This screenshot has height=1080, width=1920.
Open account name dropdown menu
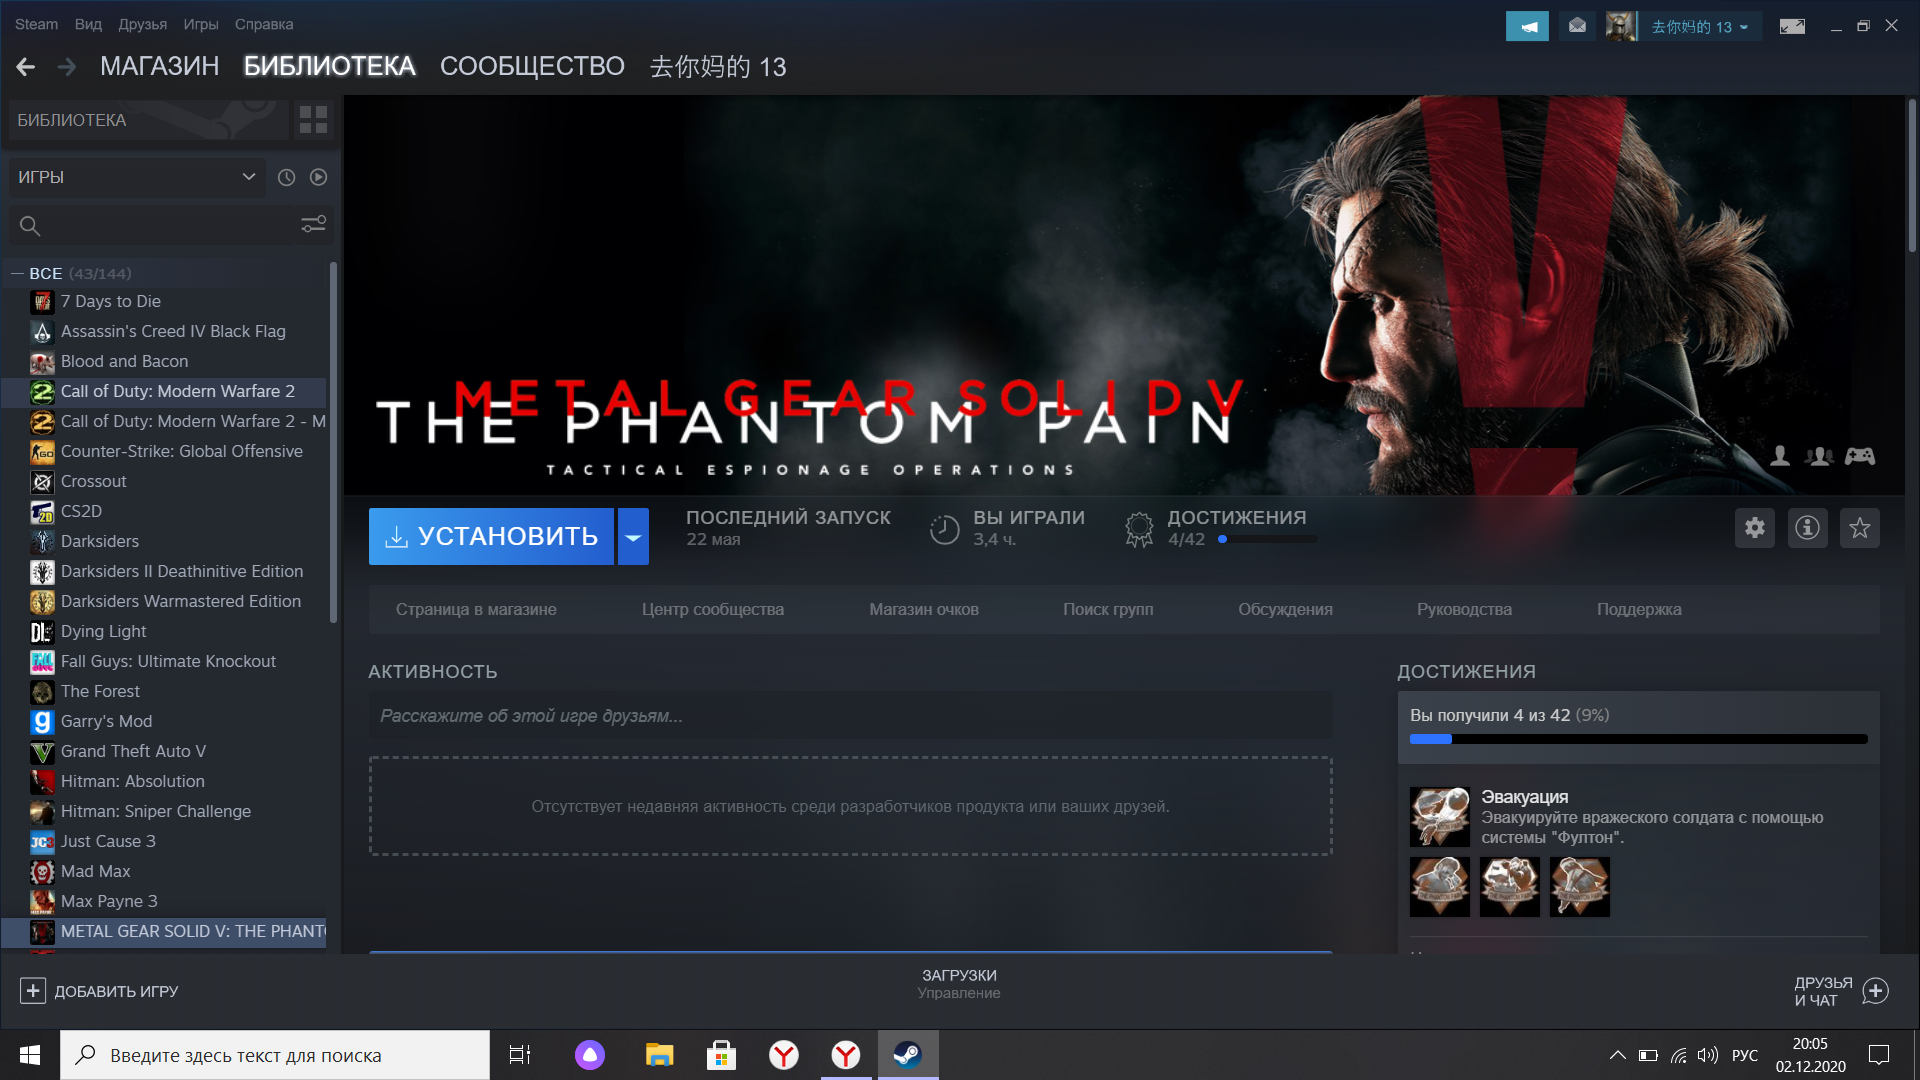click(x=1700, y=27)
